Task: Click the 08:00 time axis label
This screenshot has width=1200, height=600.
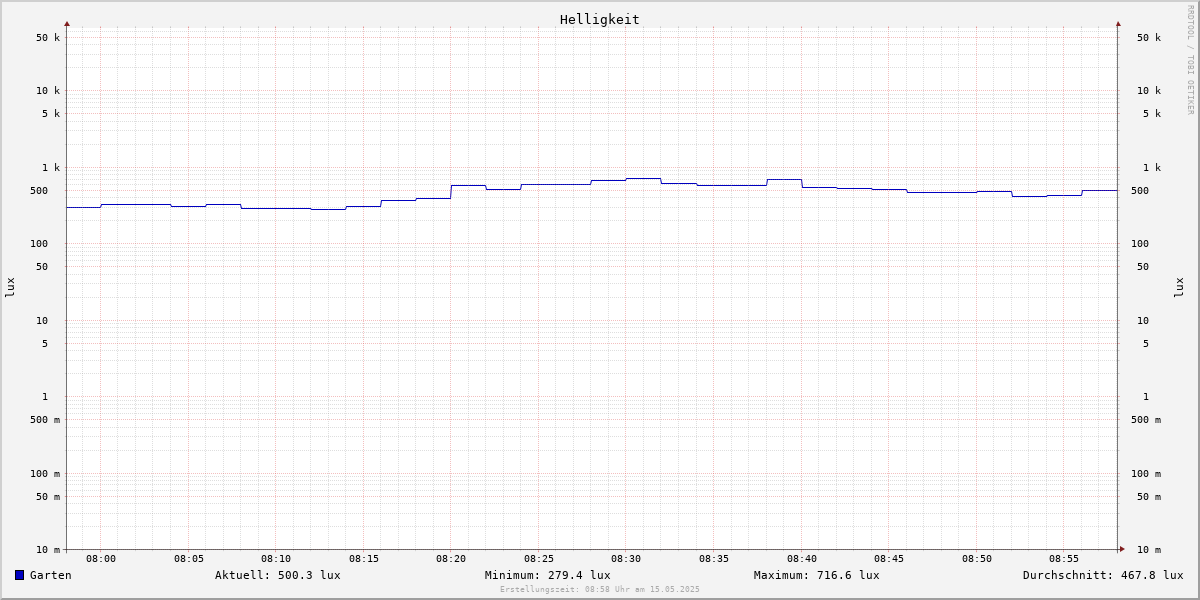Action: pos(101,559)
